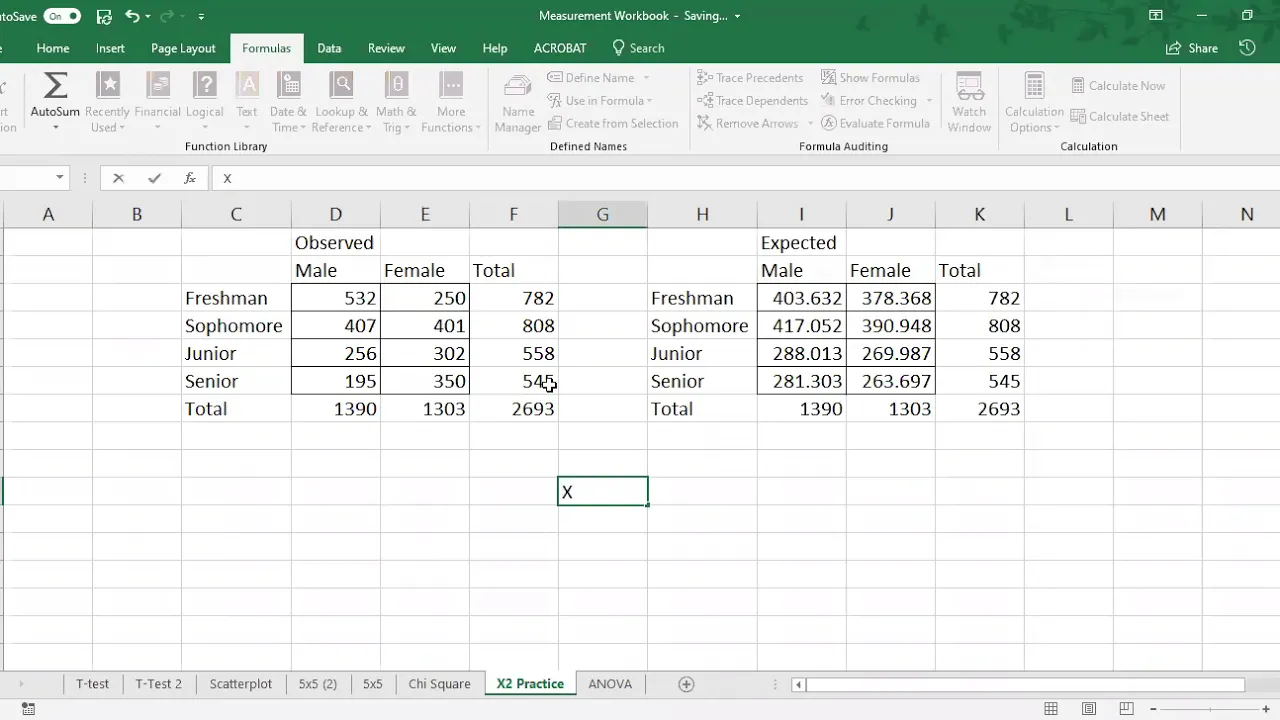Toggle the AutoSave switch
This screenshot has width=1280, height=720.
pos(62,16)
